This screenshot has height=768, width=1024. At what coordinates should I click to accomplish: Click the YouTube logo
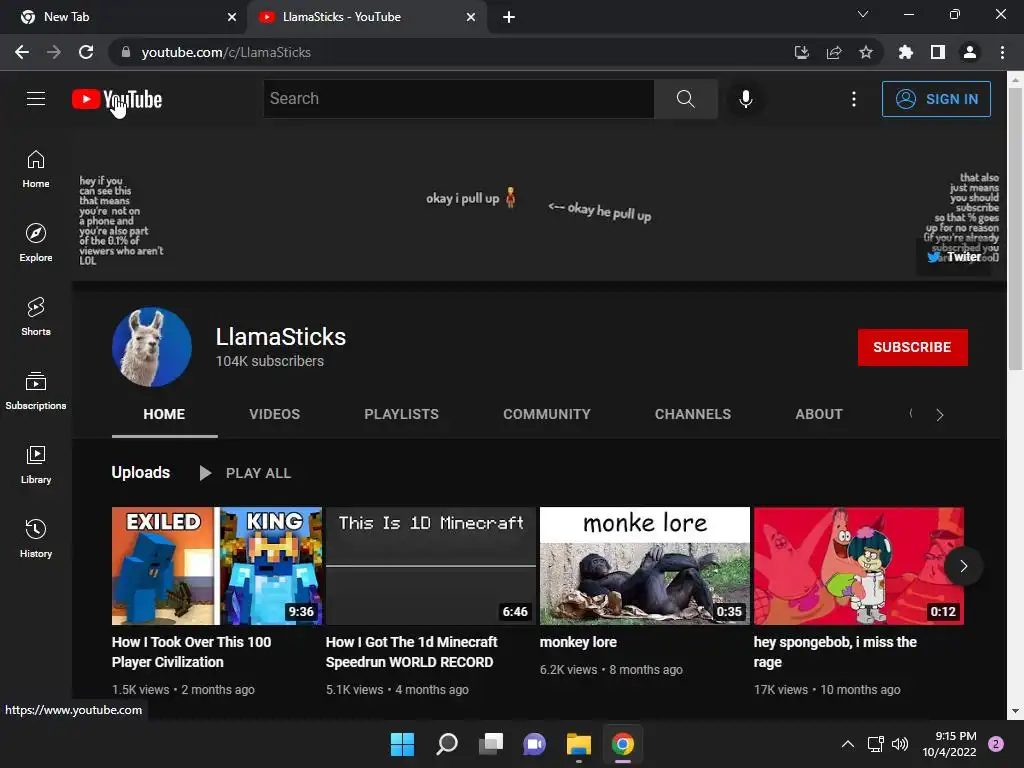[x=117, y=99]
